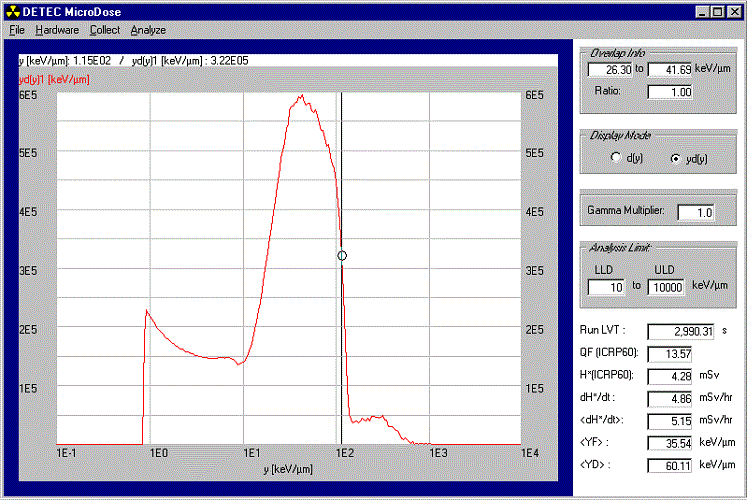
Task: Click the circular cursor marker on the curve
Action: click(x=342, y=256)
